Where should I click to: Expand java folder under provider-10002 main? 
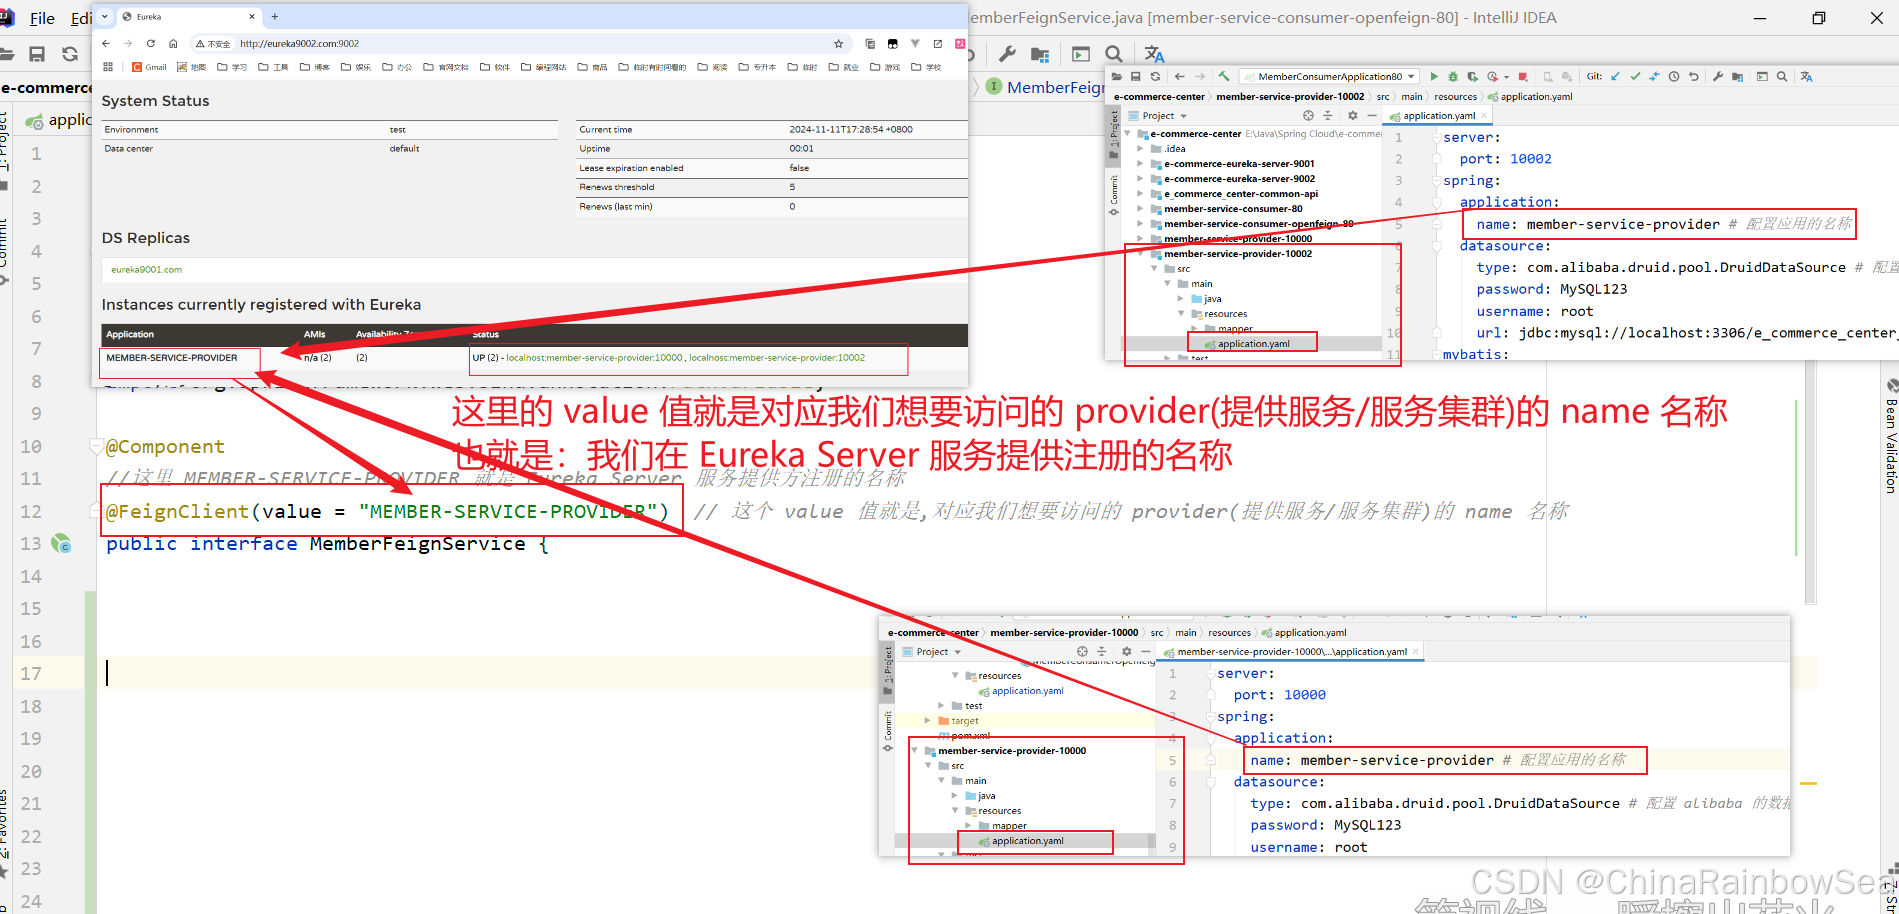pyautogui.click(x=1181, y=299)
